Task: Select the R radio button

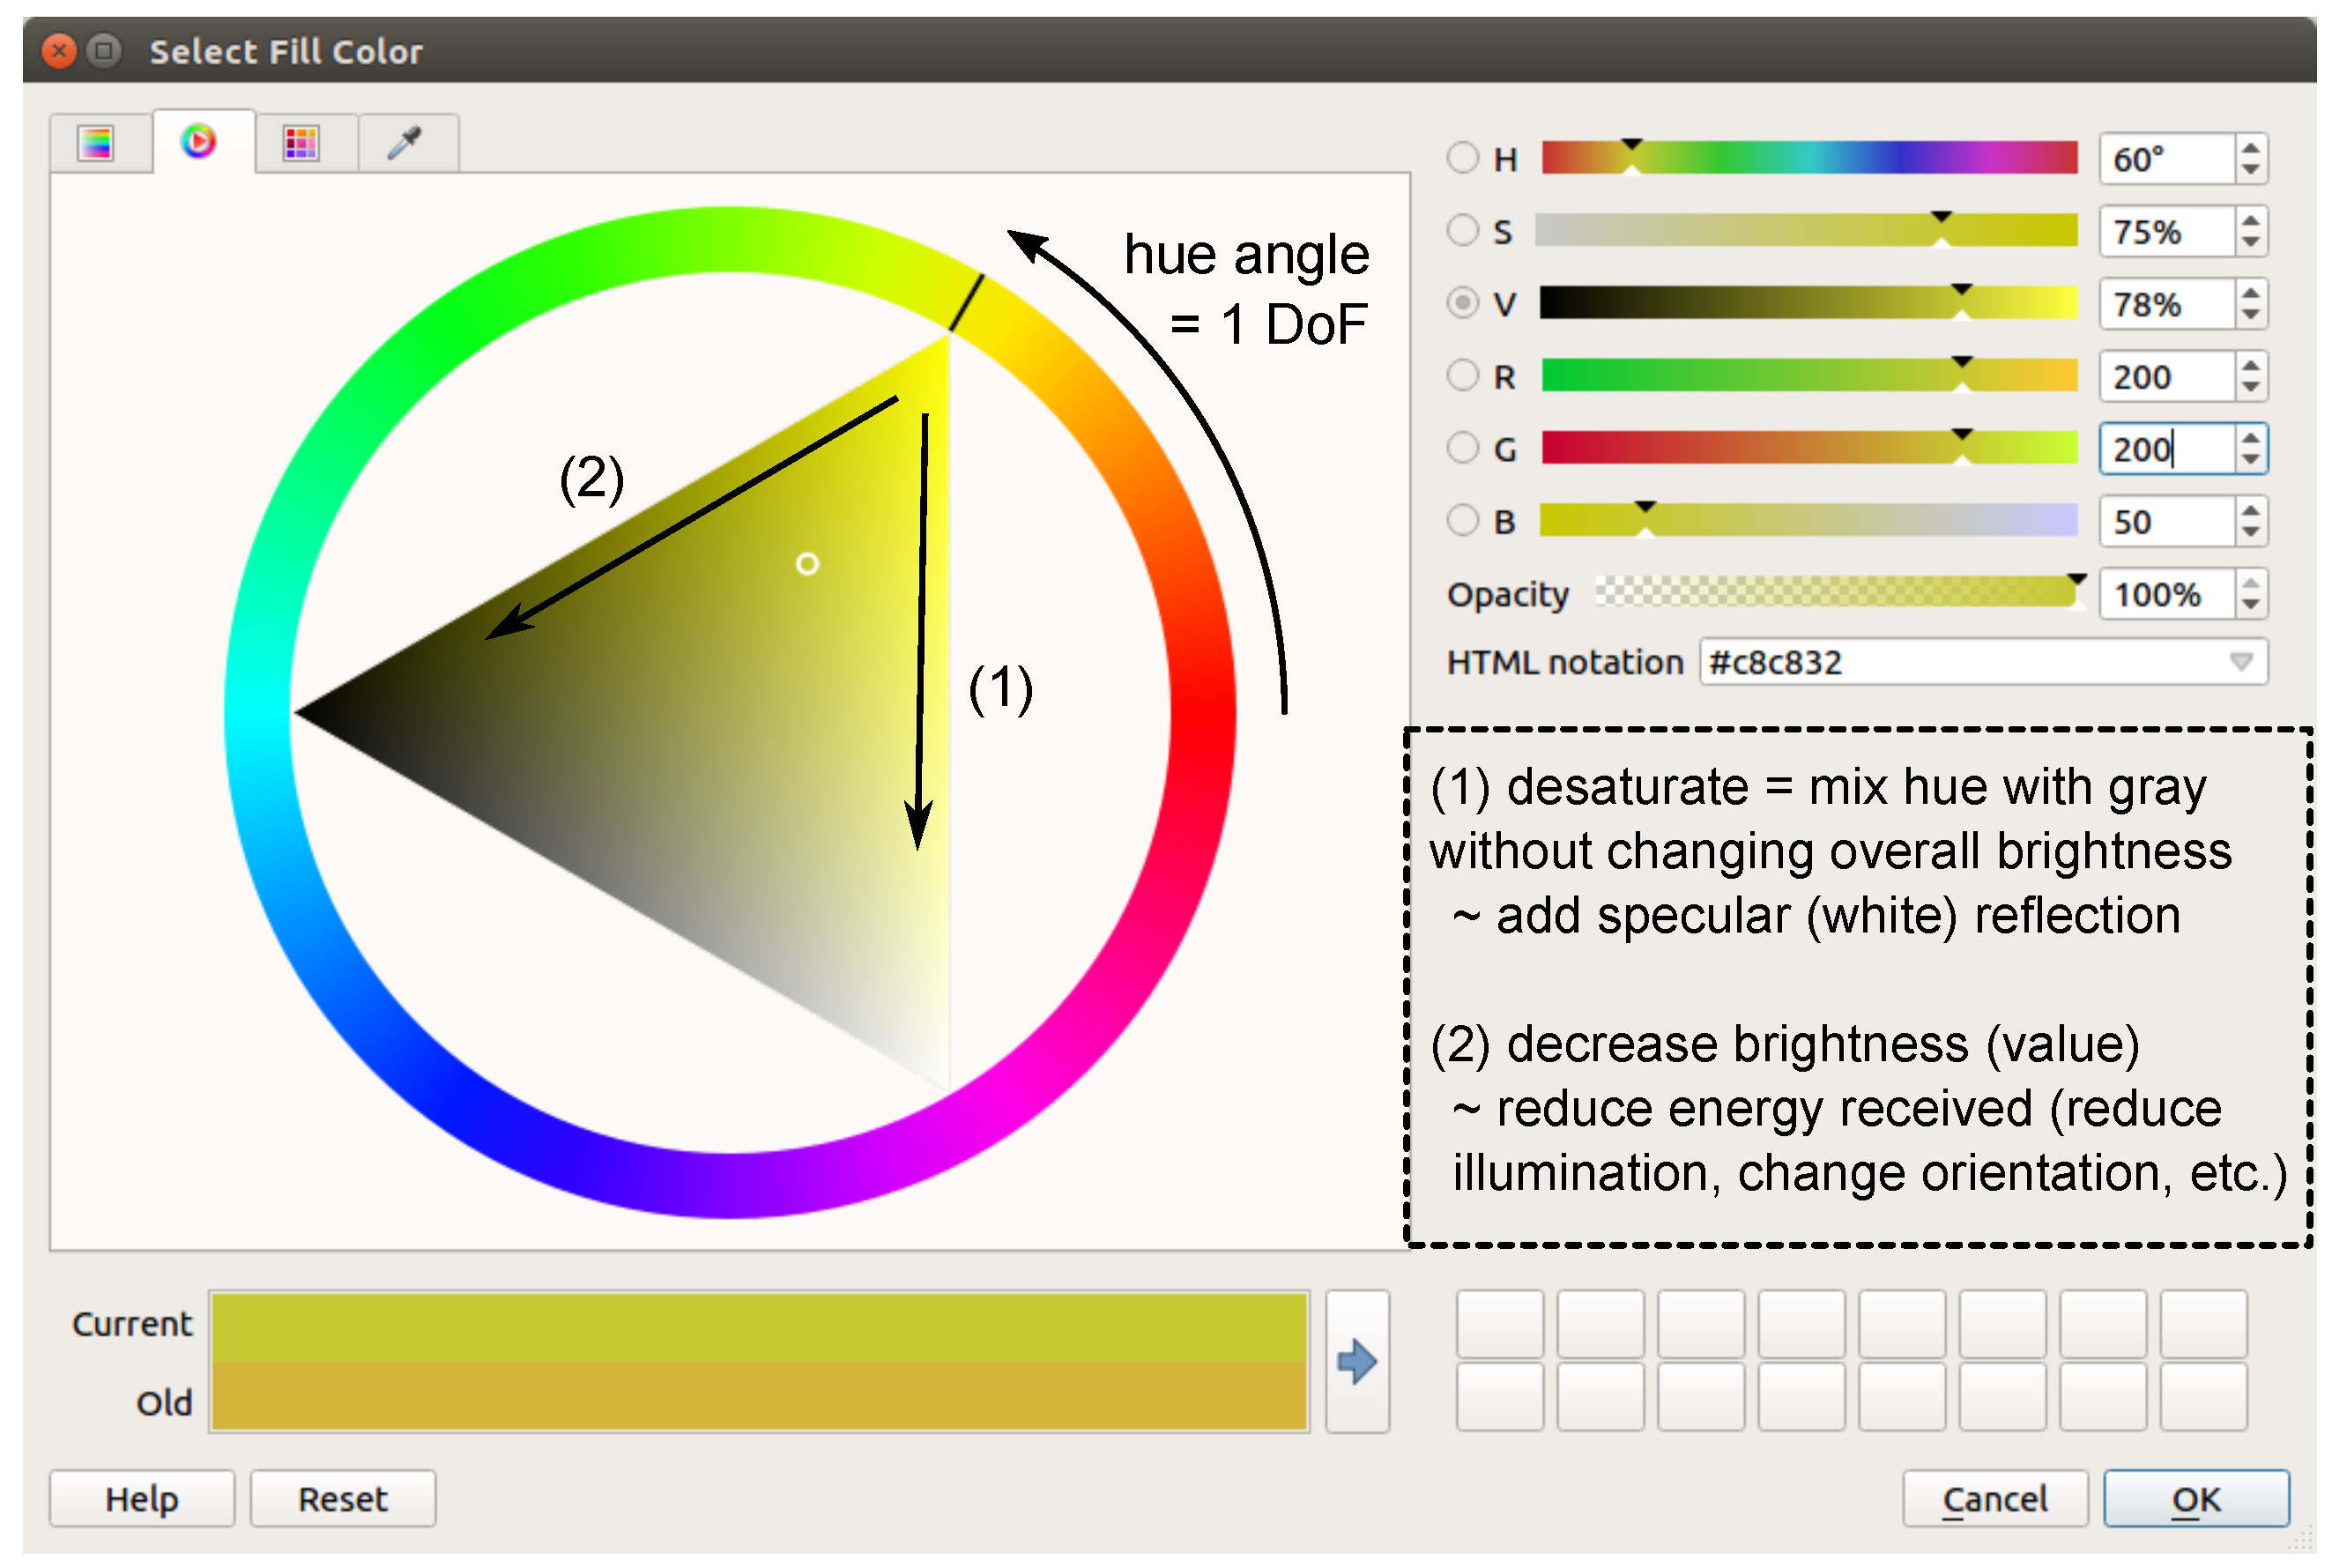Action: pyautogui.click(x=1462, y=376)
